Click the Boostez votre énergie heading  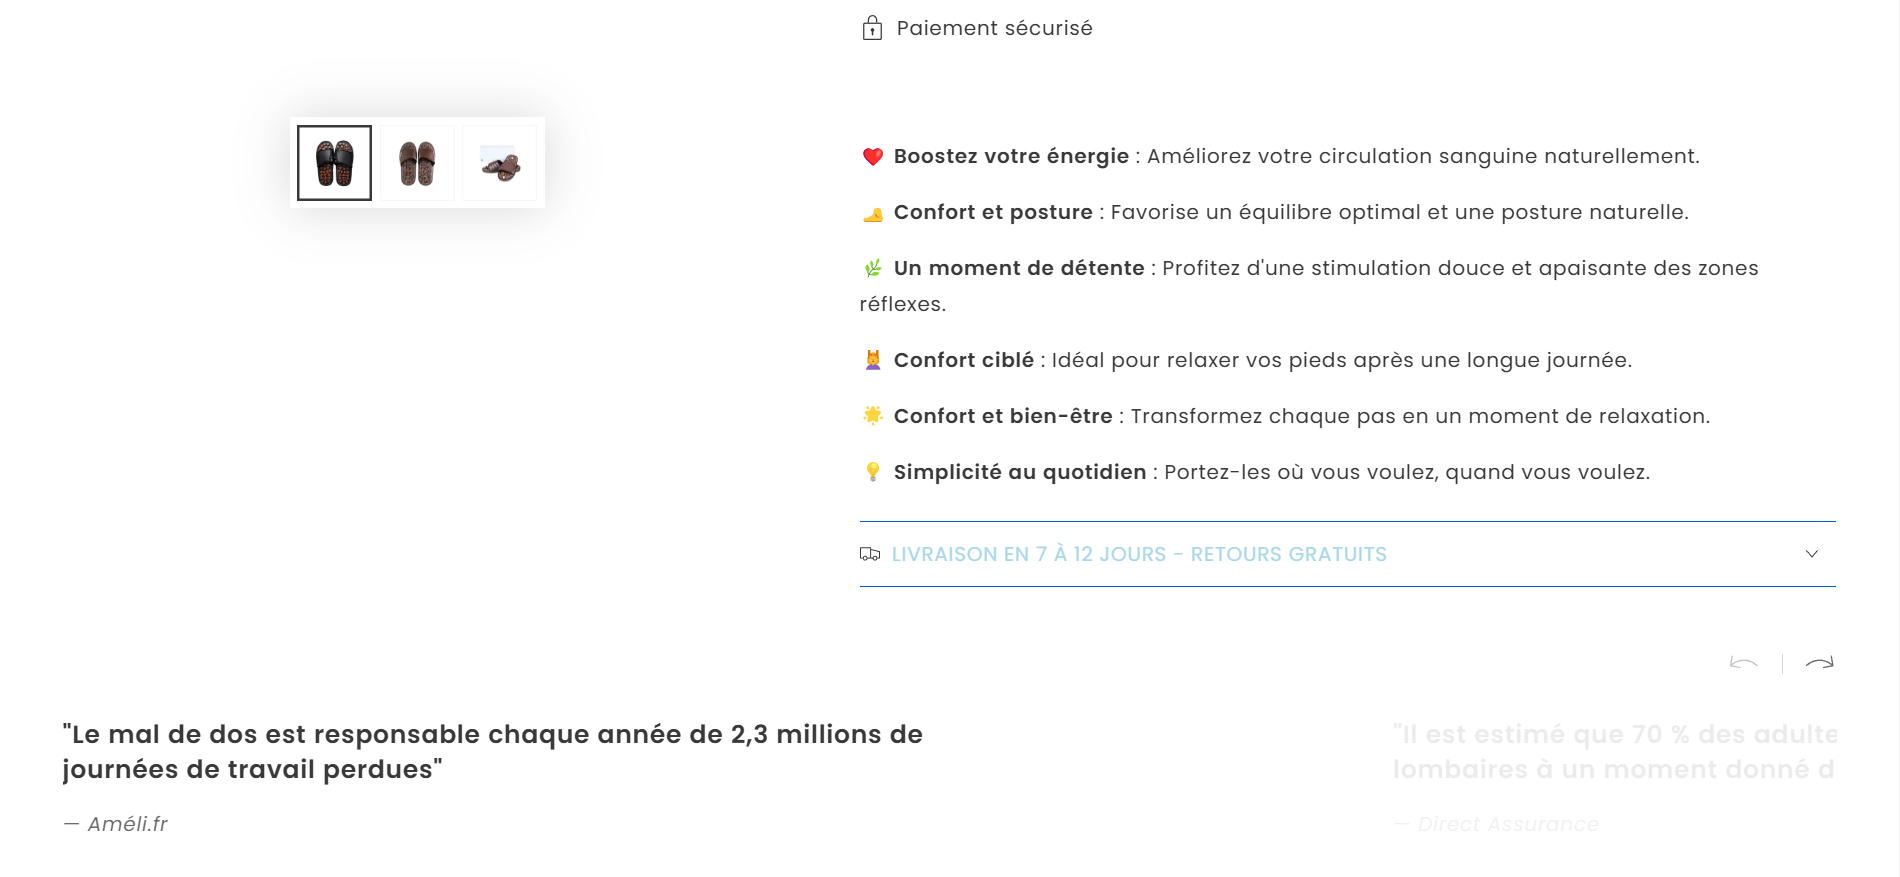[1011, 156]
